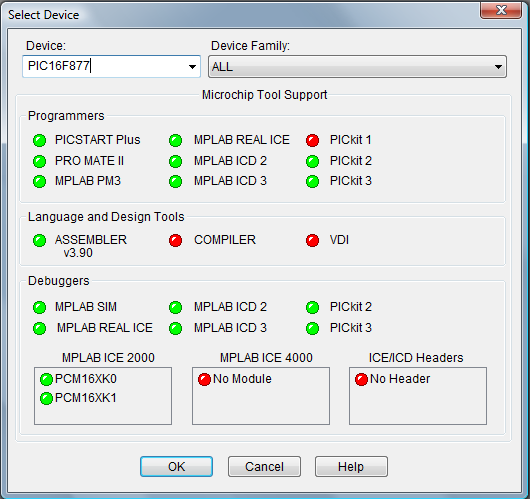Click the MPLAB PM3 programmer light
Viewport: 530px width, 499px height.
(40, 182)
